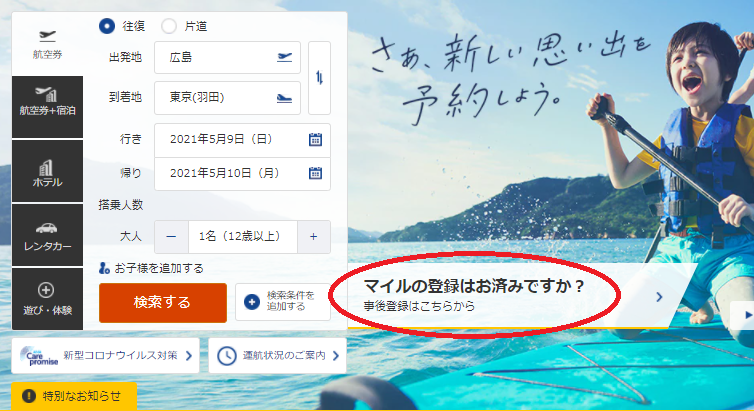Click the departure plane icon in 出発地 field

point(284,57)
